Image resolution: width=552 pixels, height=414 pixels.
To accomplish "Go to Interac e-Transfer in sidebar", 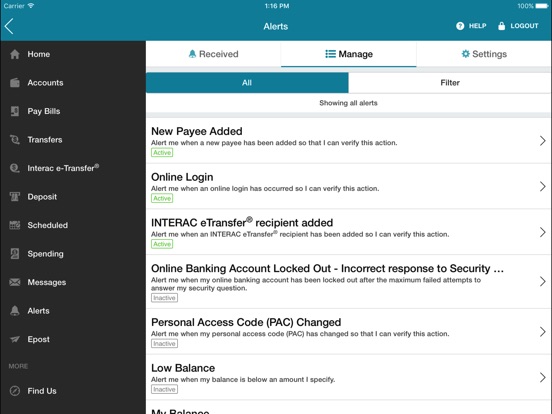I will click(73, 168).
